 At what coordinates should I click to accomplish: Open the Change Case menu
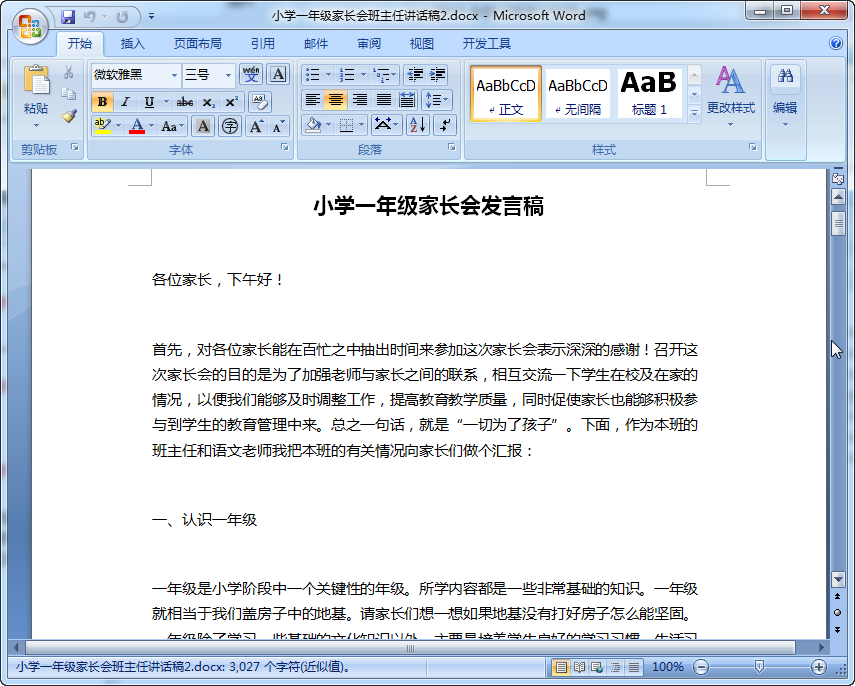[x=173, y=127]
